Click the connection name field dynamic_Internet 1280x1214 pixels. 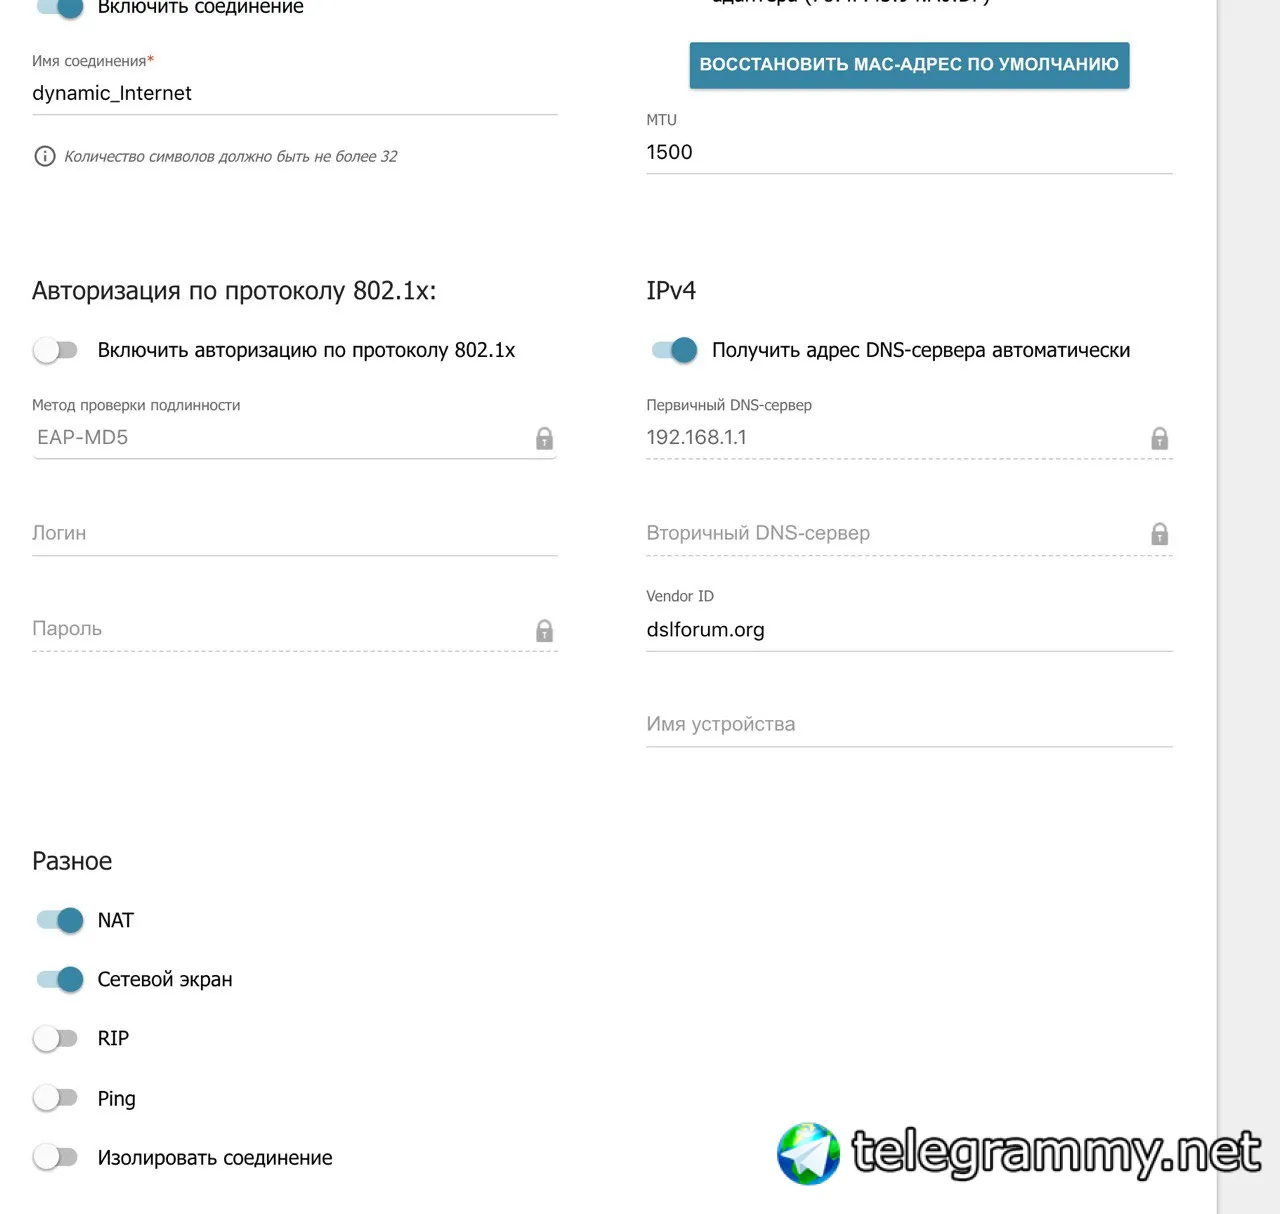[x=294, y=93]
